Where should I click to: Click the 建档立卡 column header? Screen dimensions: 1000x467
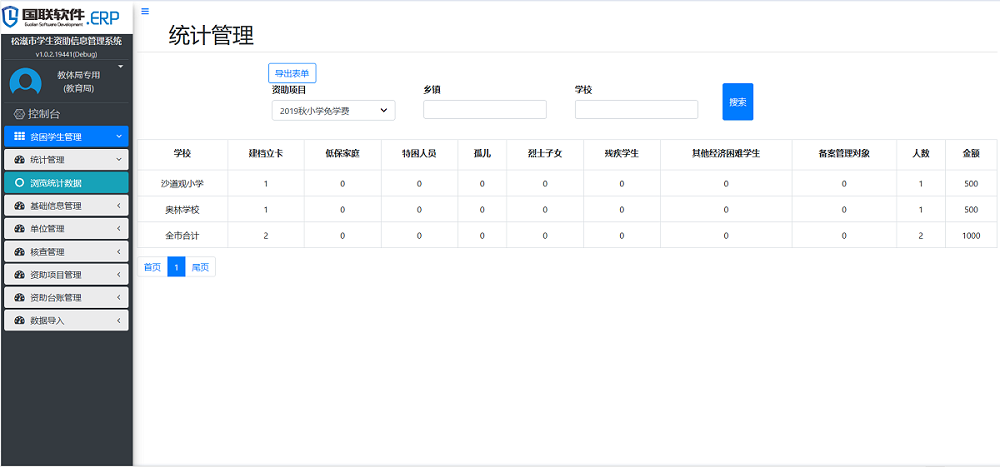pyautogui.click(x=266, y=154)
